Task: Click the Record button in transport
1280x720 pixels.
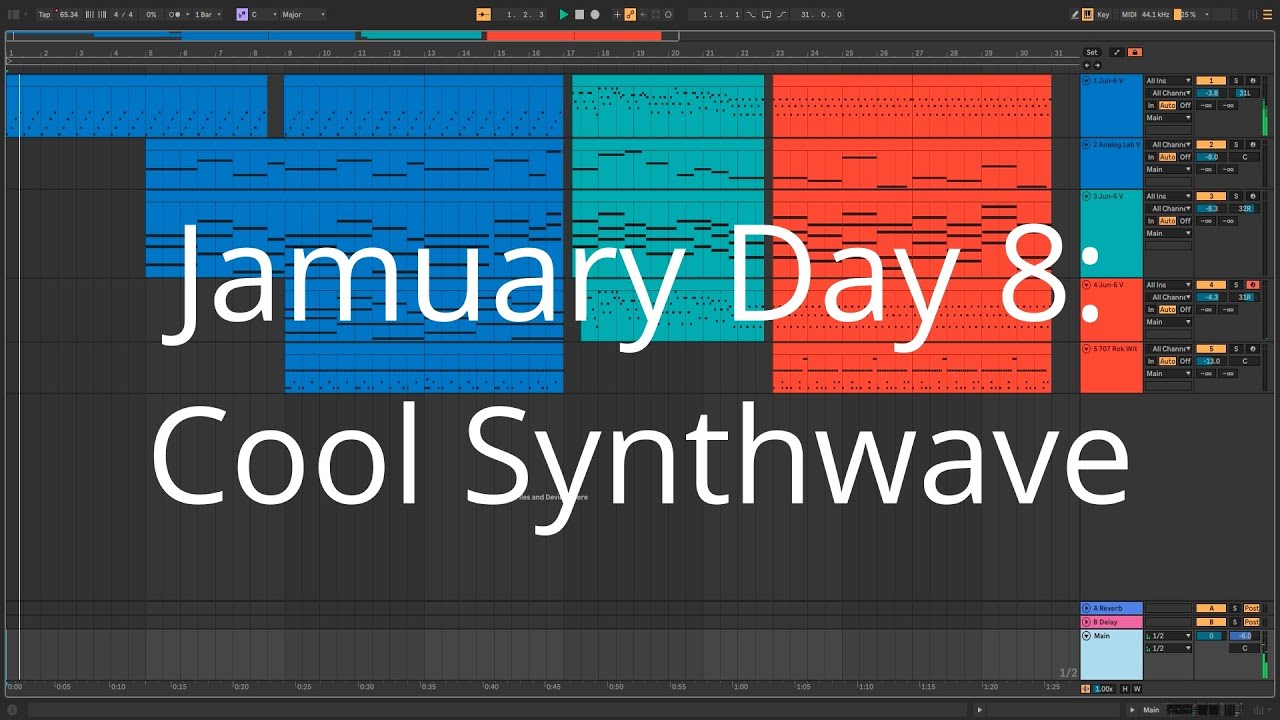Action: click(x=594, y=15)
